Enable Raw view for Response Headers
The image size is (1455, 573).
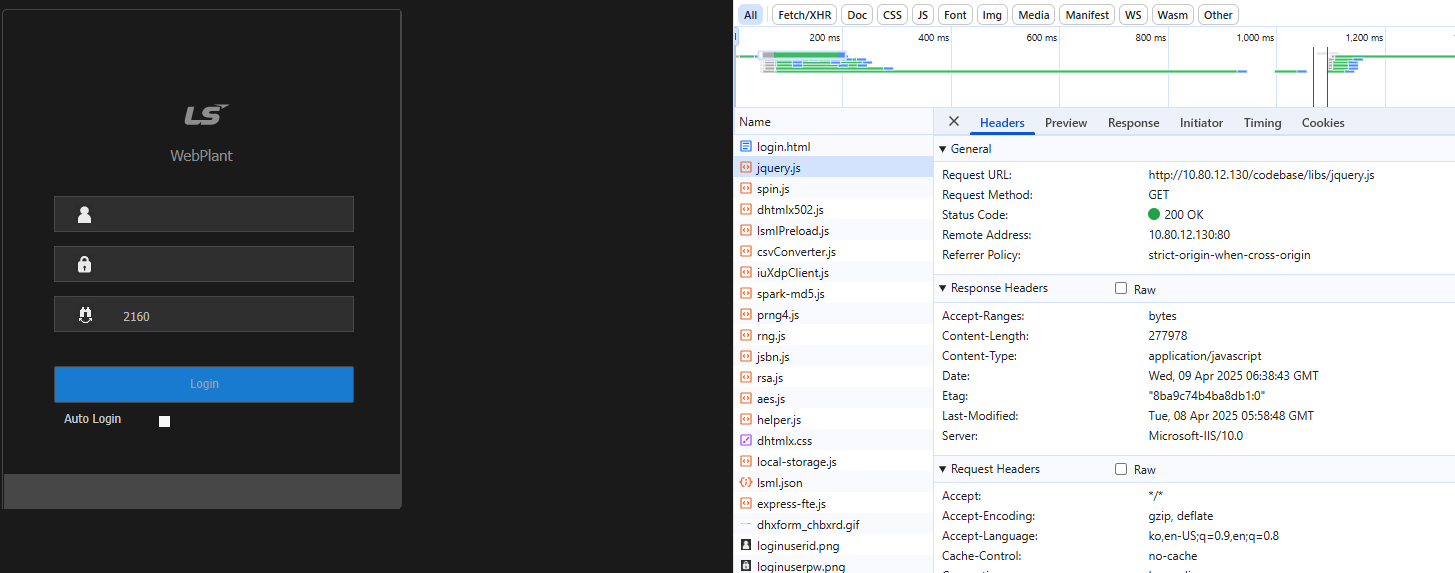click(x=1121, y=289)
